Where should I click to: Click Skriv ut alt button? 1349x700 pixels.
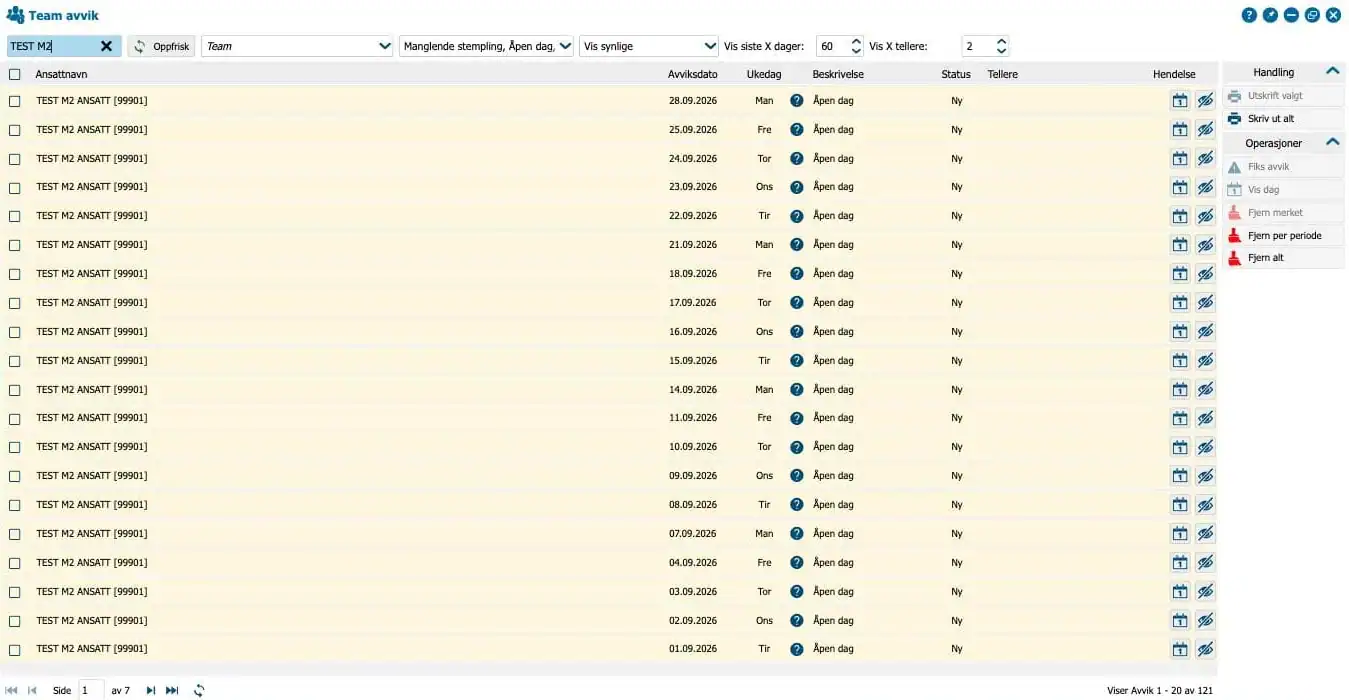[1283, 119]
